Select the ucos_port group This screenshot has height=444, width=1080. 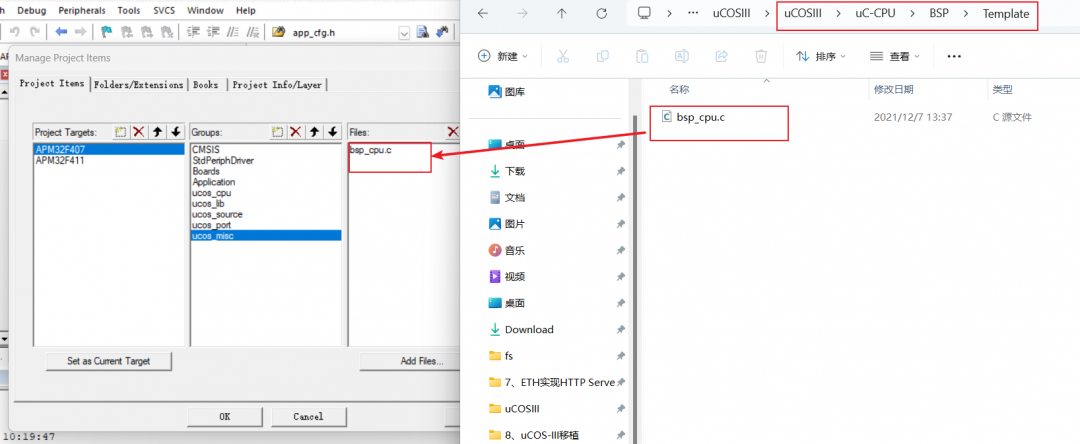tap(211, 225)
